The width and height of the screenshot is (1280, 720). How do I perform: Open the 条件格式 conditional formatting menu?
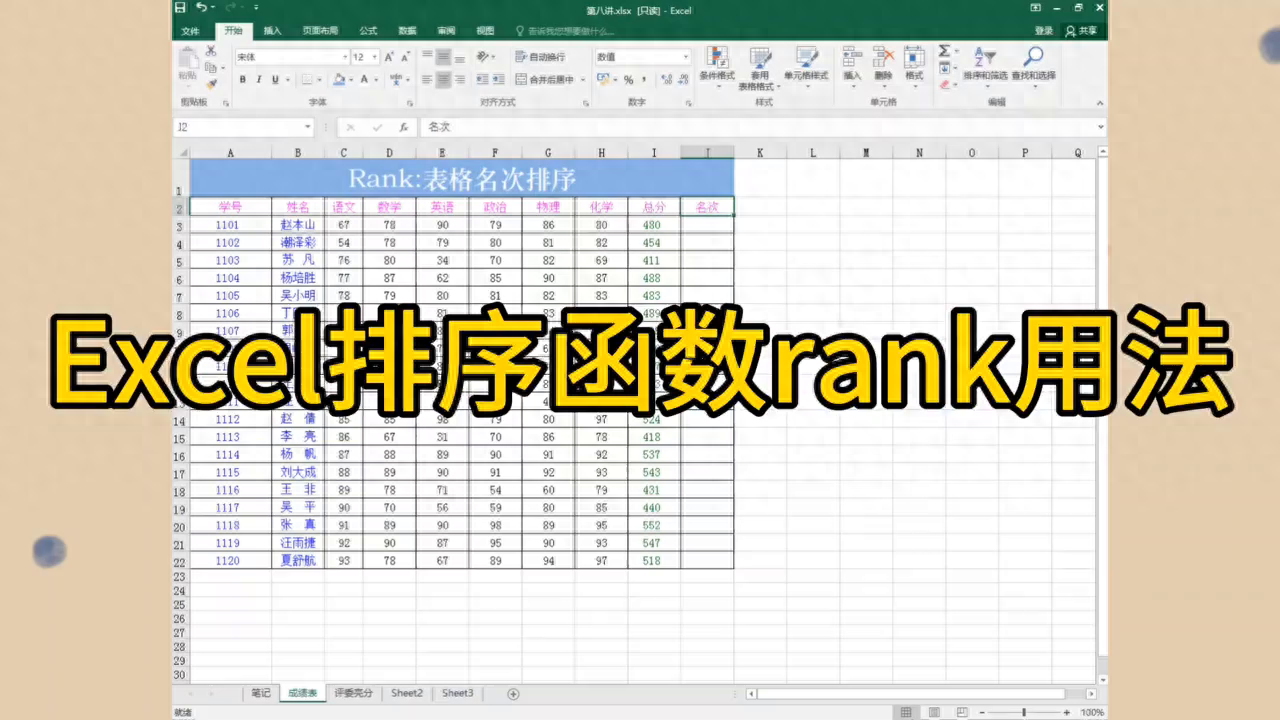pyautogui.click(x=716, y=66)
